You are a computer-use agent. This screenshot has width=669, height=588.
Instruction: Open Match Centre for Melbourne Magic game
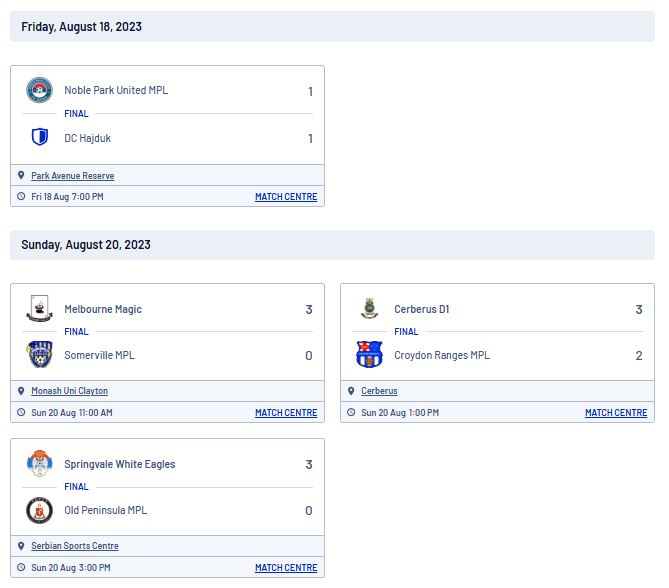(x=286, y=413)
